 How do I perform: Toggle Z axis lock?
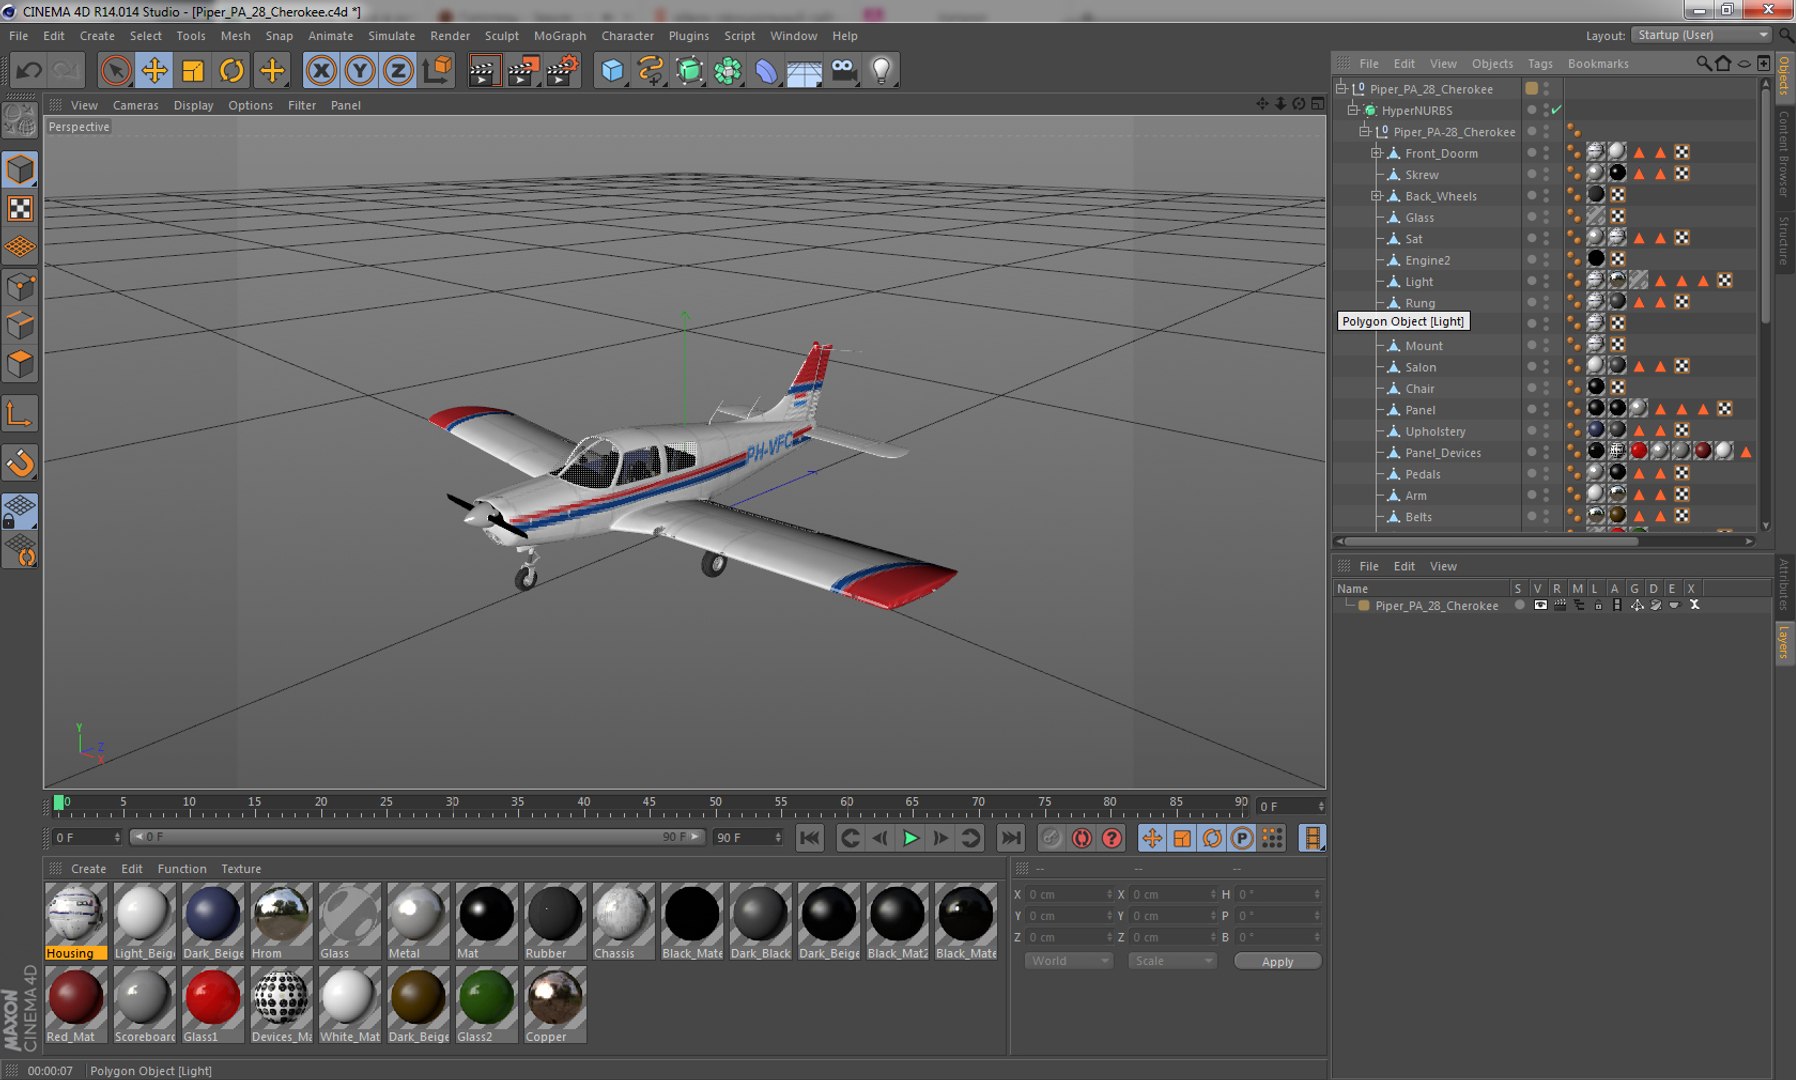[x=398, y=70]
